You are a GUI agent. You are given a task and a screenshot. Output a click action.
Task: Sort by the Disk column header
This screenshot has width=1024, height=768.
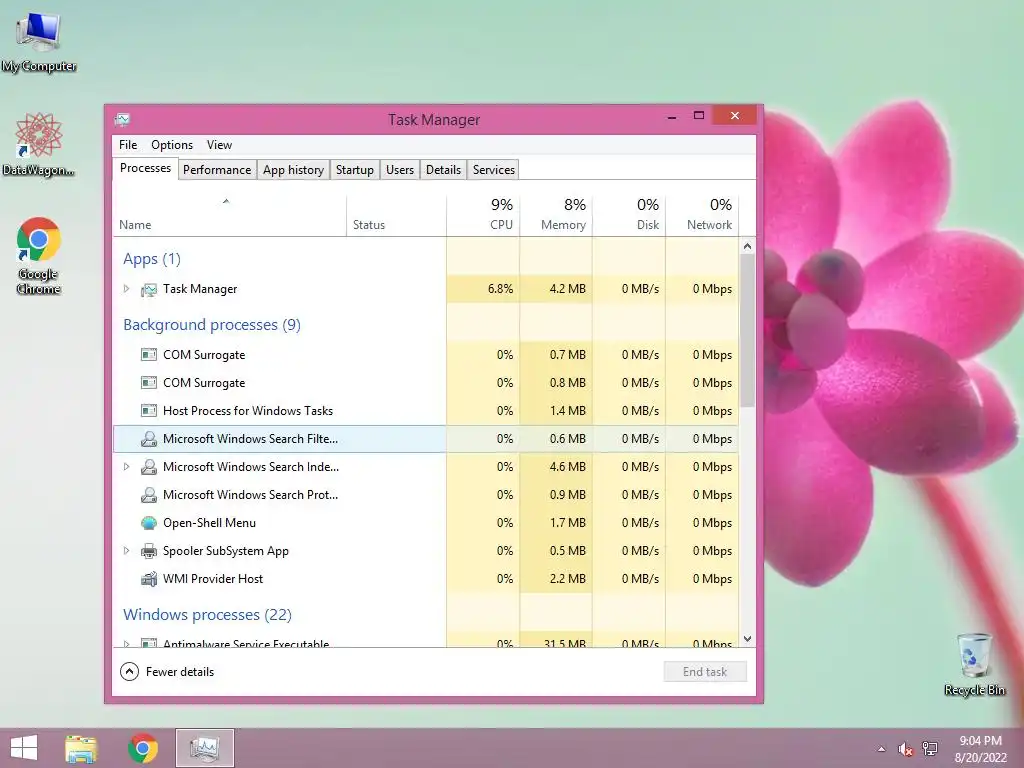(630, 216)
